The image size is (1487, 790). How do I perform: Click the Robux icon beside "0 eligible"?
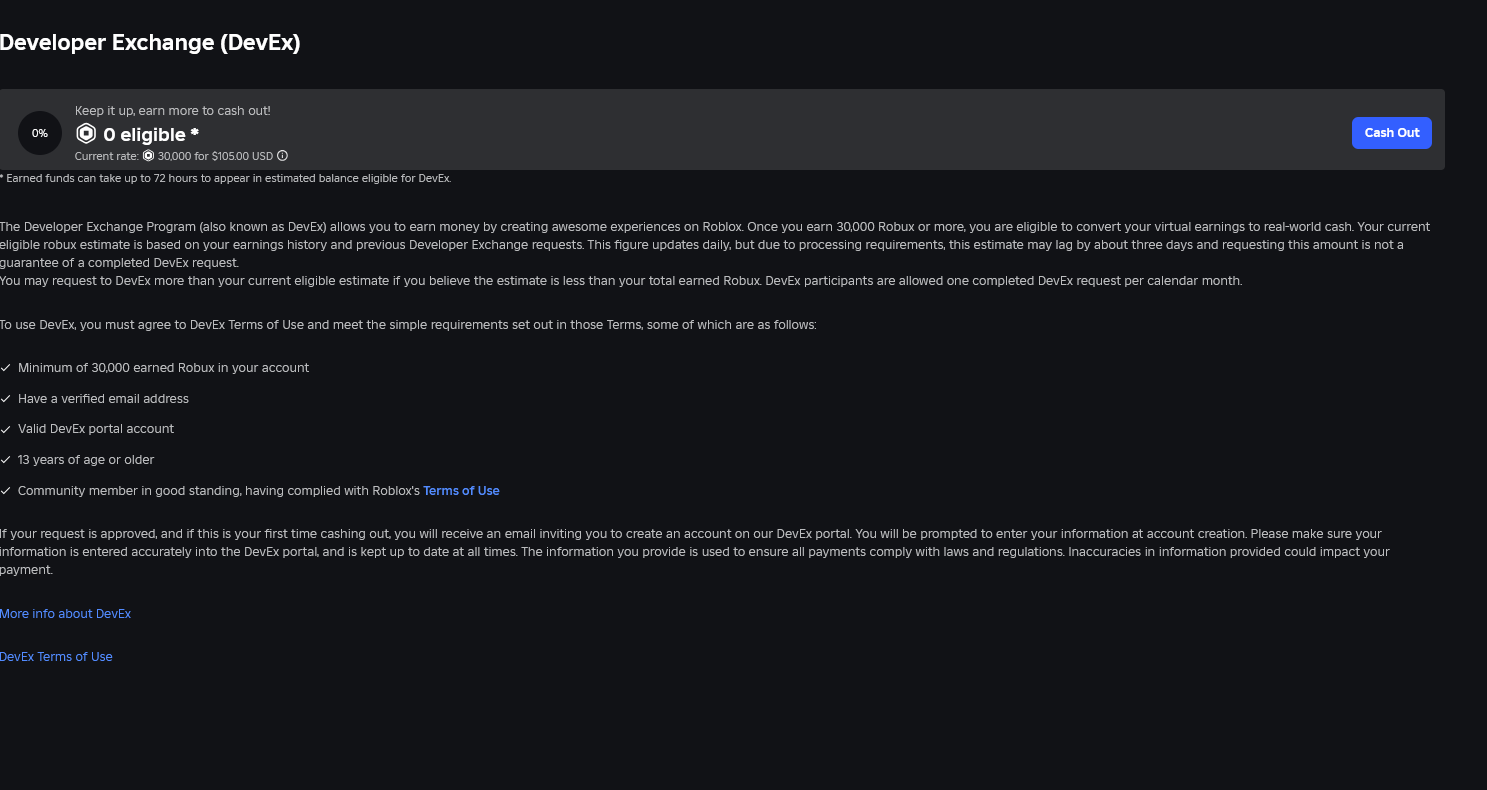(x=86, y=133)
